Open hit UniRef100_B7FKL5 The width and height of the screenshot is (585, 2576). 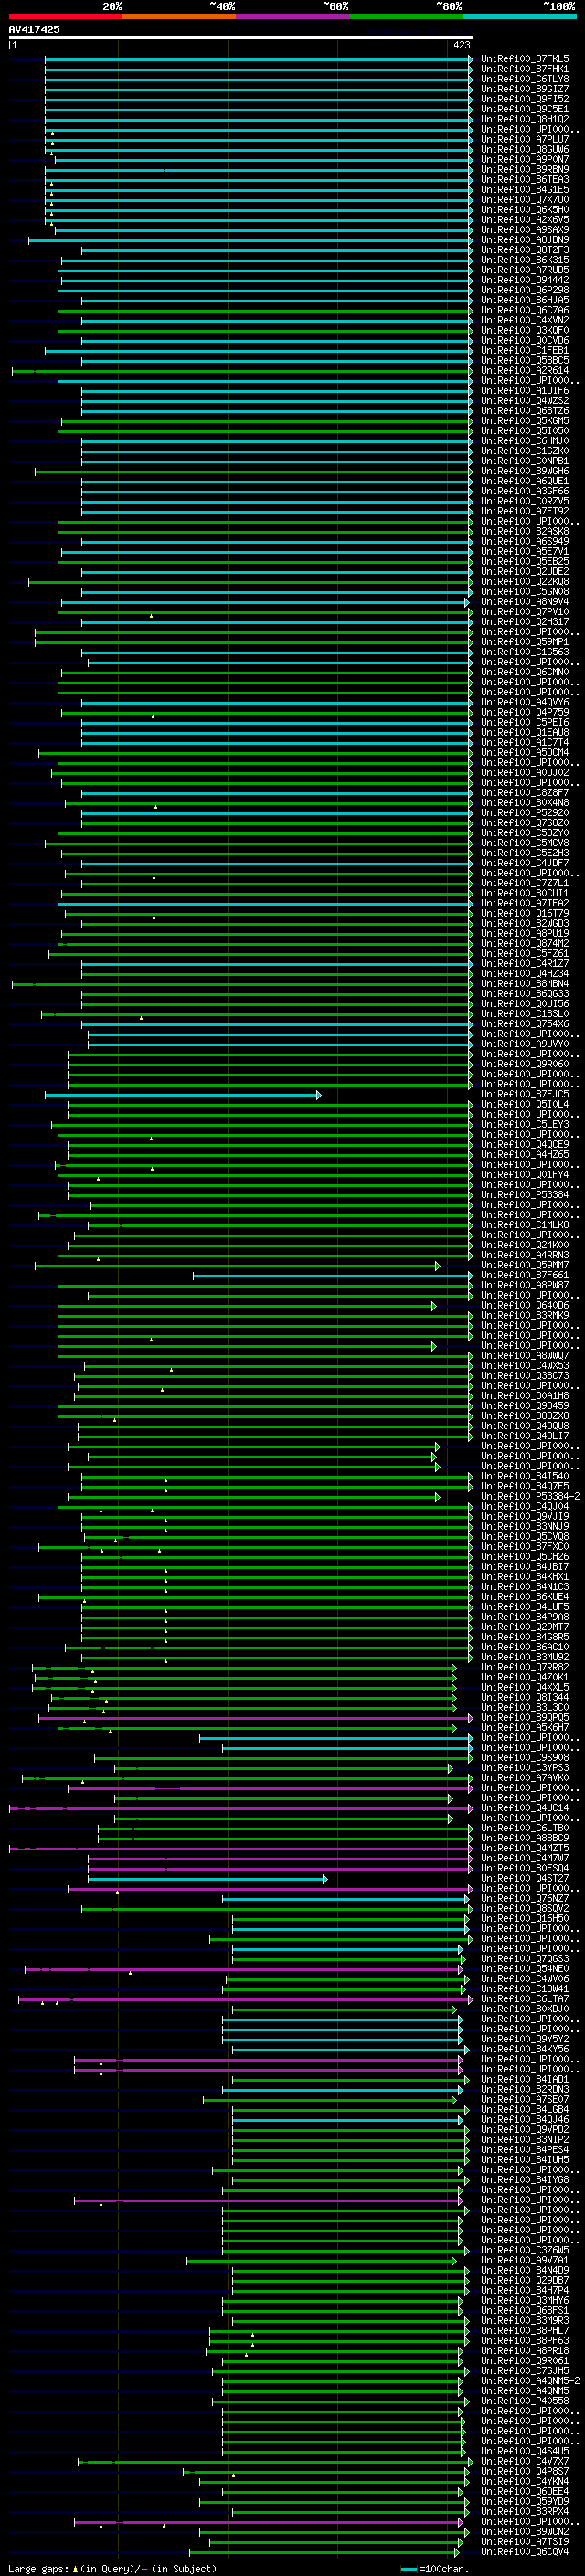tap(524, 59)
